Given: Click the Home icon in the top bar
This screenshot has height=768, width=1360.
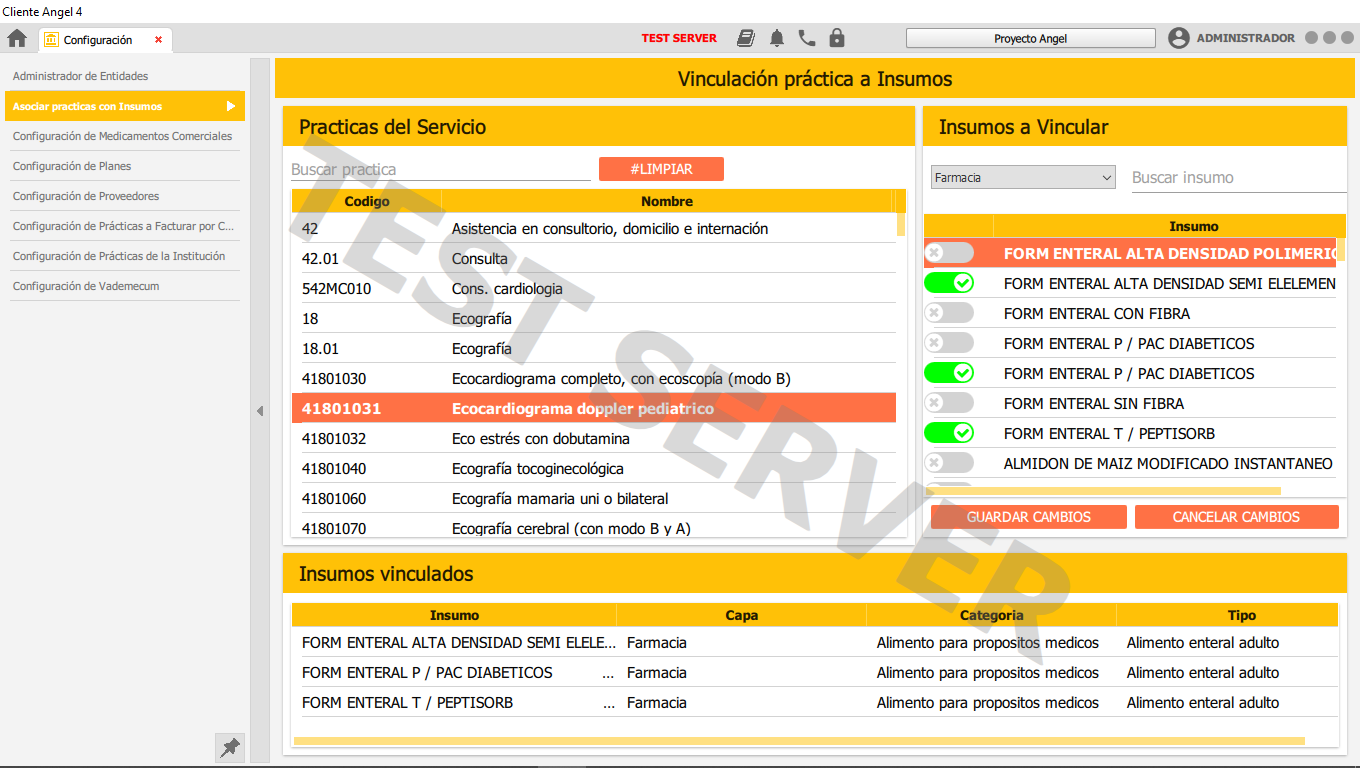Looking at the screenshot, I should pyautogui.click(x=17, y=39).
